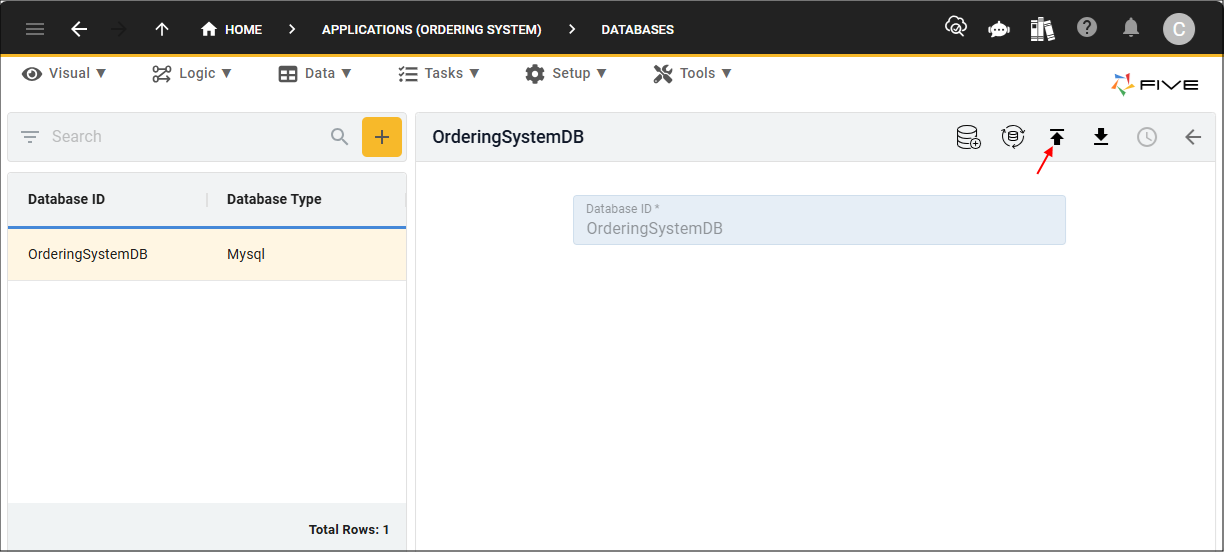
Task: Click the magnifier search icon
Action: [340, 137]
